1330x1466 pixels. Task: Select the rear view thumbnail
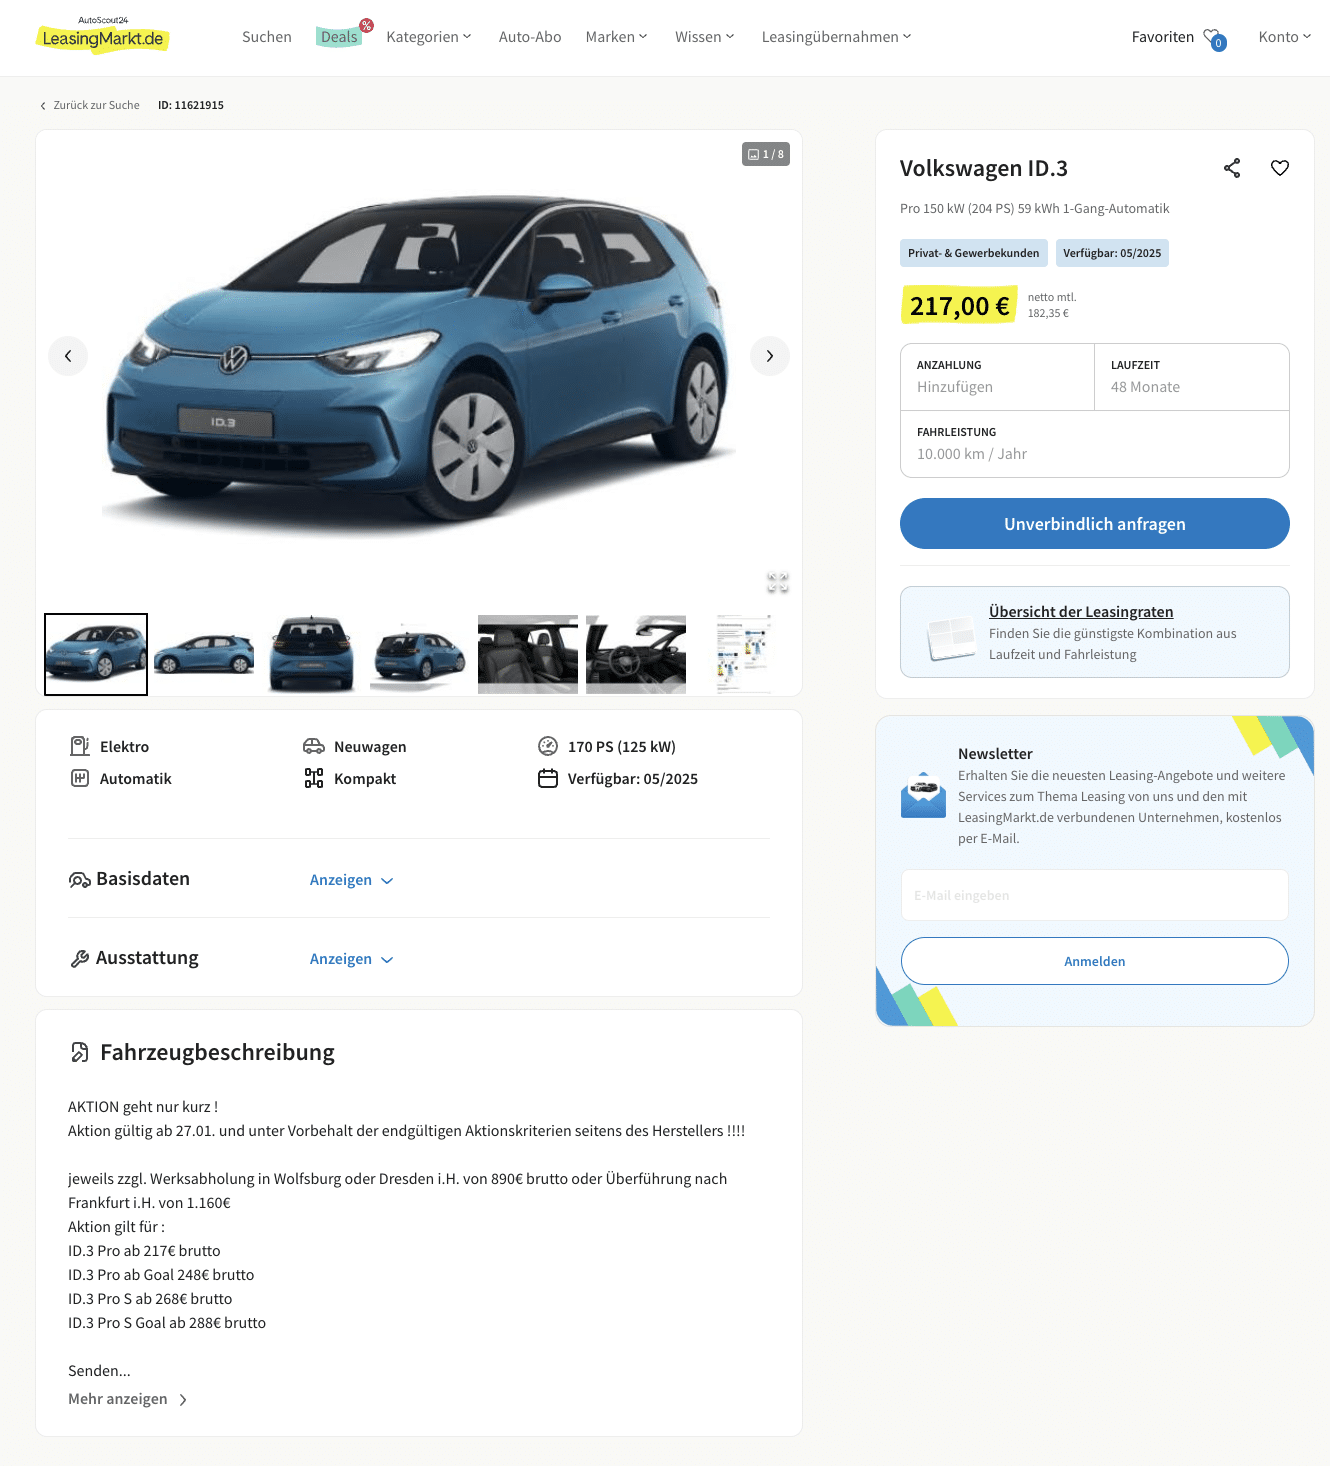(x=312, y=654)
